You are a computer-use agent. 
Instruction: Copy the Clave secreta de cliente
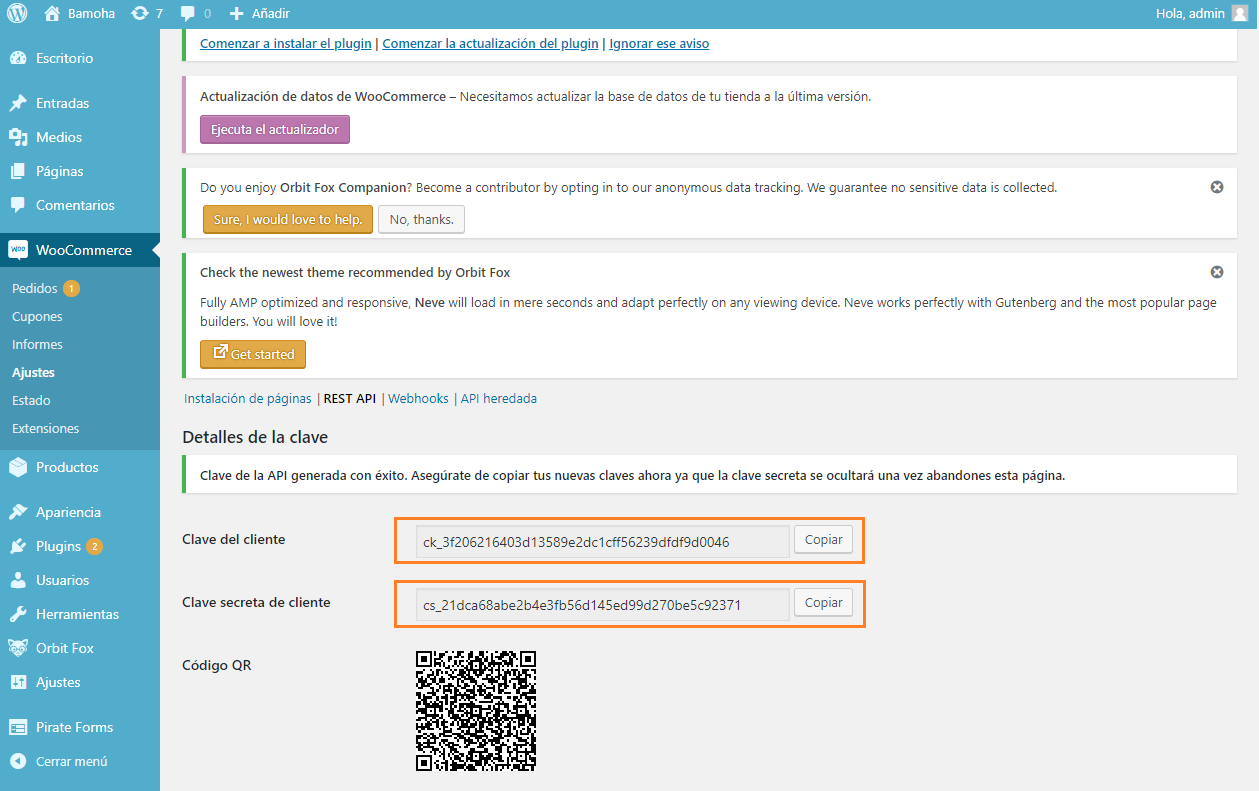[823, 603]
